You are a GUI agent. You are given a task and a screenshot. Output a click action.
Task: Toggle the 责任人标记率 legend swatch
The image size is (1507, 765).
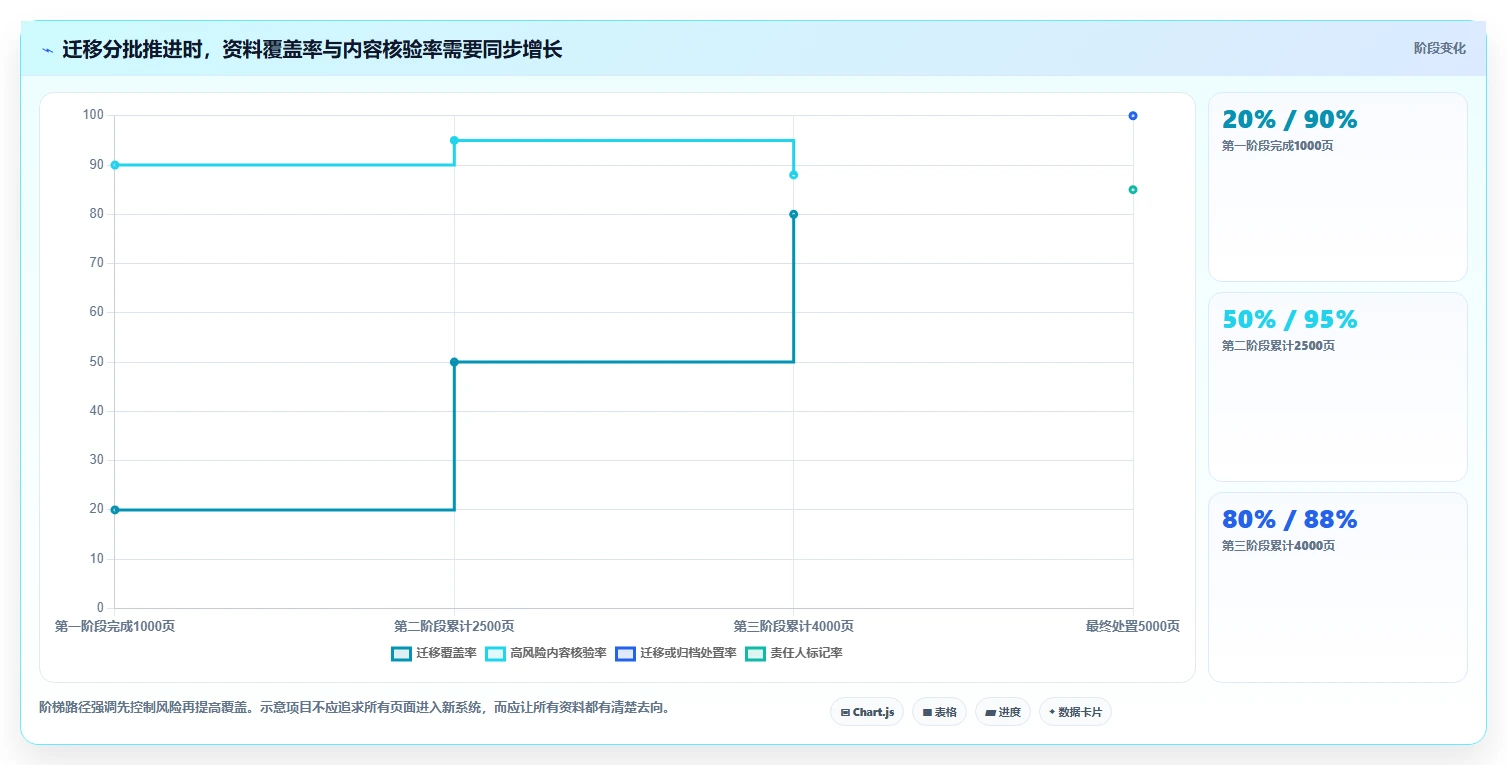pos(755,653)
